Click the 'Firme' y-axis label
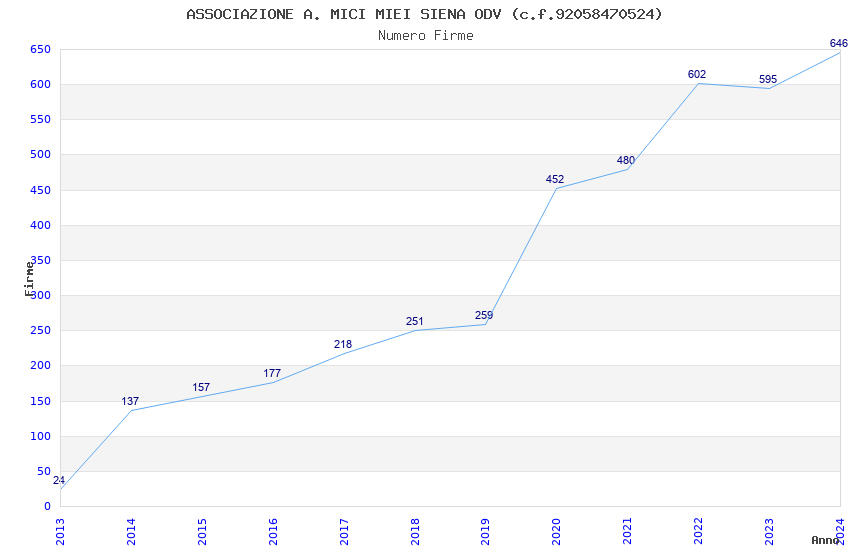Screen dimensions: 850x550 29,279
